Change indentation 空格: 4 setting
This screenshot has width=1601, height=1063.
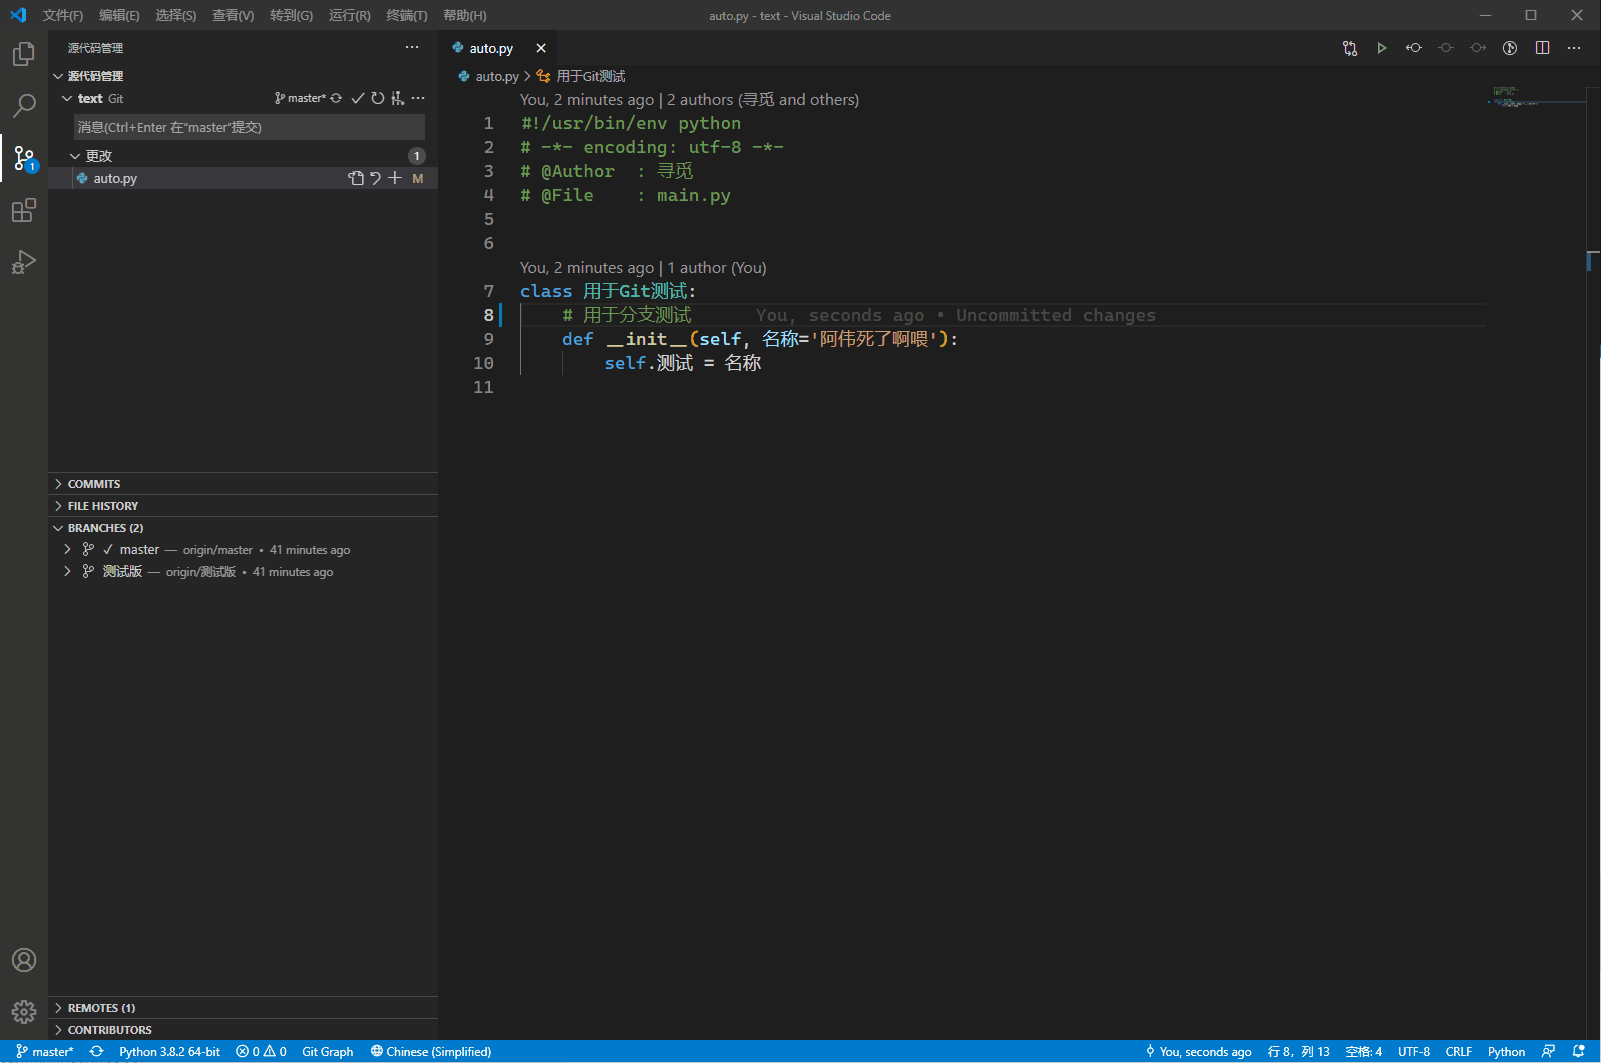(1364, 1052)
